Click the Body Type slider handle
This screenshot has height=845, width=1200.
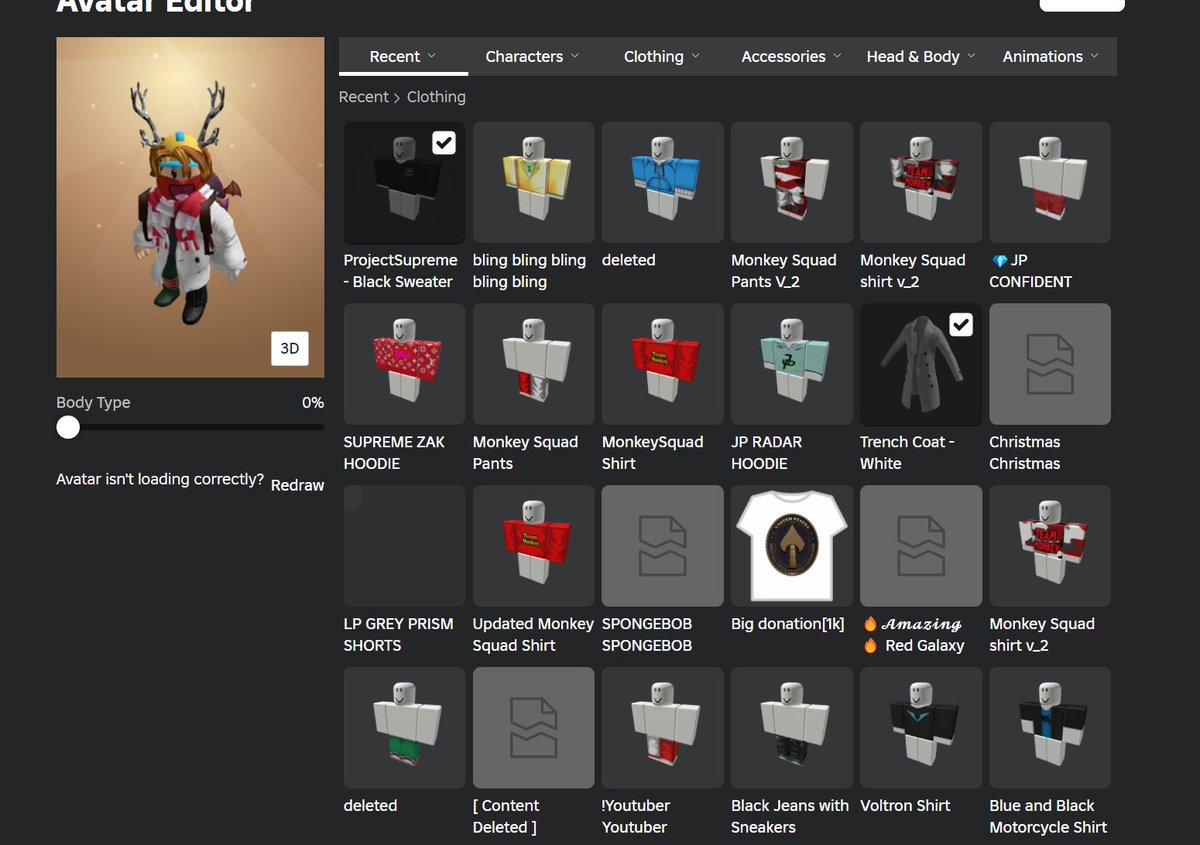tap(68, 427)
